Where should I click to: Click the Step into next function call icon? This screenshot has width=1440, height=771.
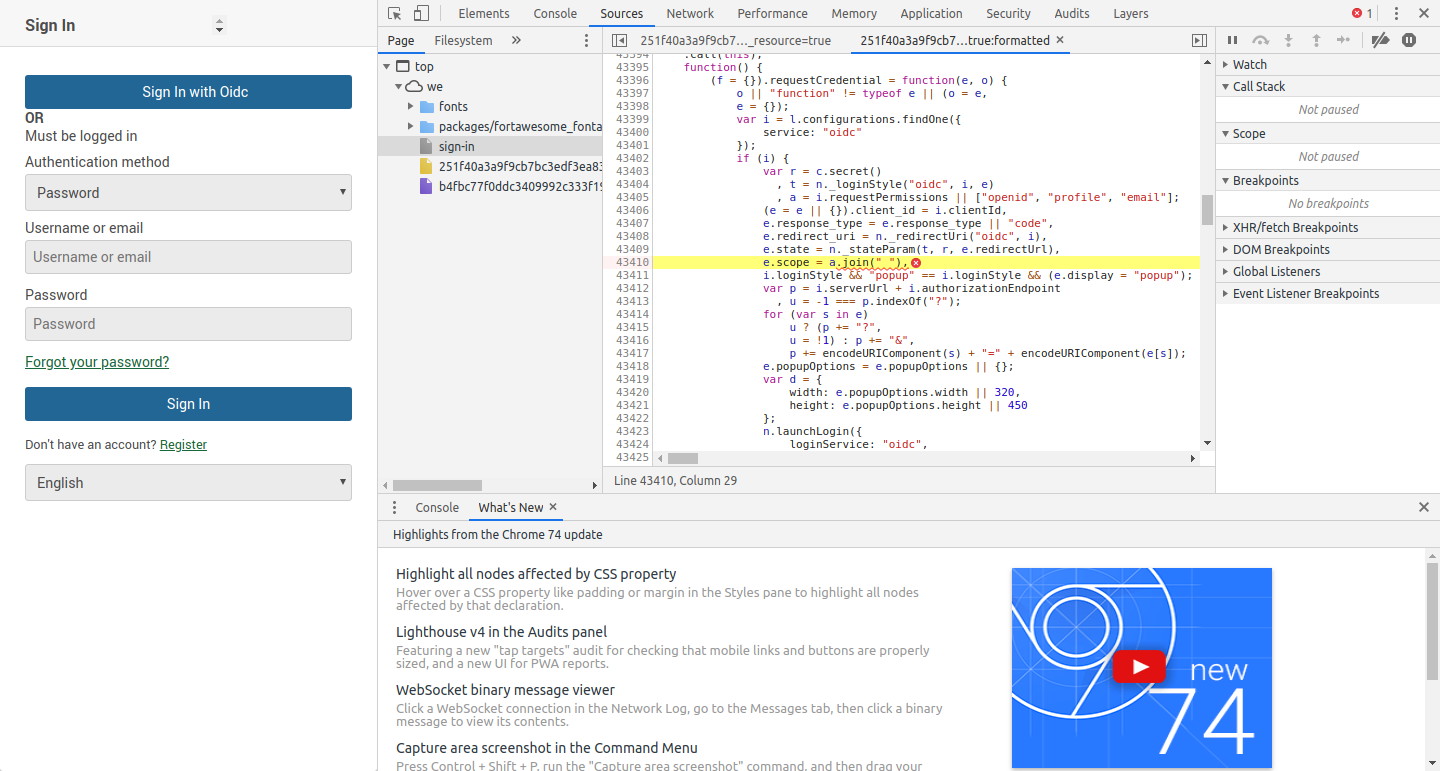pyautogui.click(x=1287, y=40)
